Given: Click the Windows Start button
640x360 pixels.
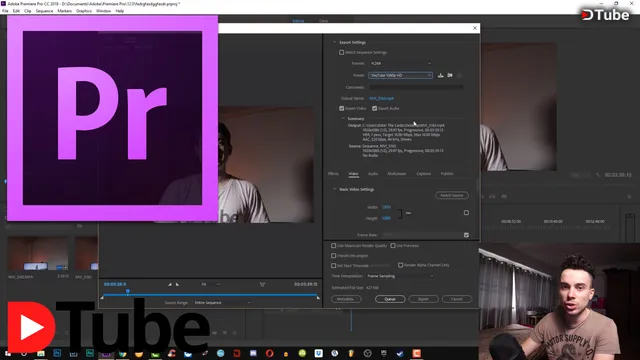Looking at the screenshot, I should click(8, 353).
